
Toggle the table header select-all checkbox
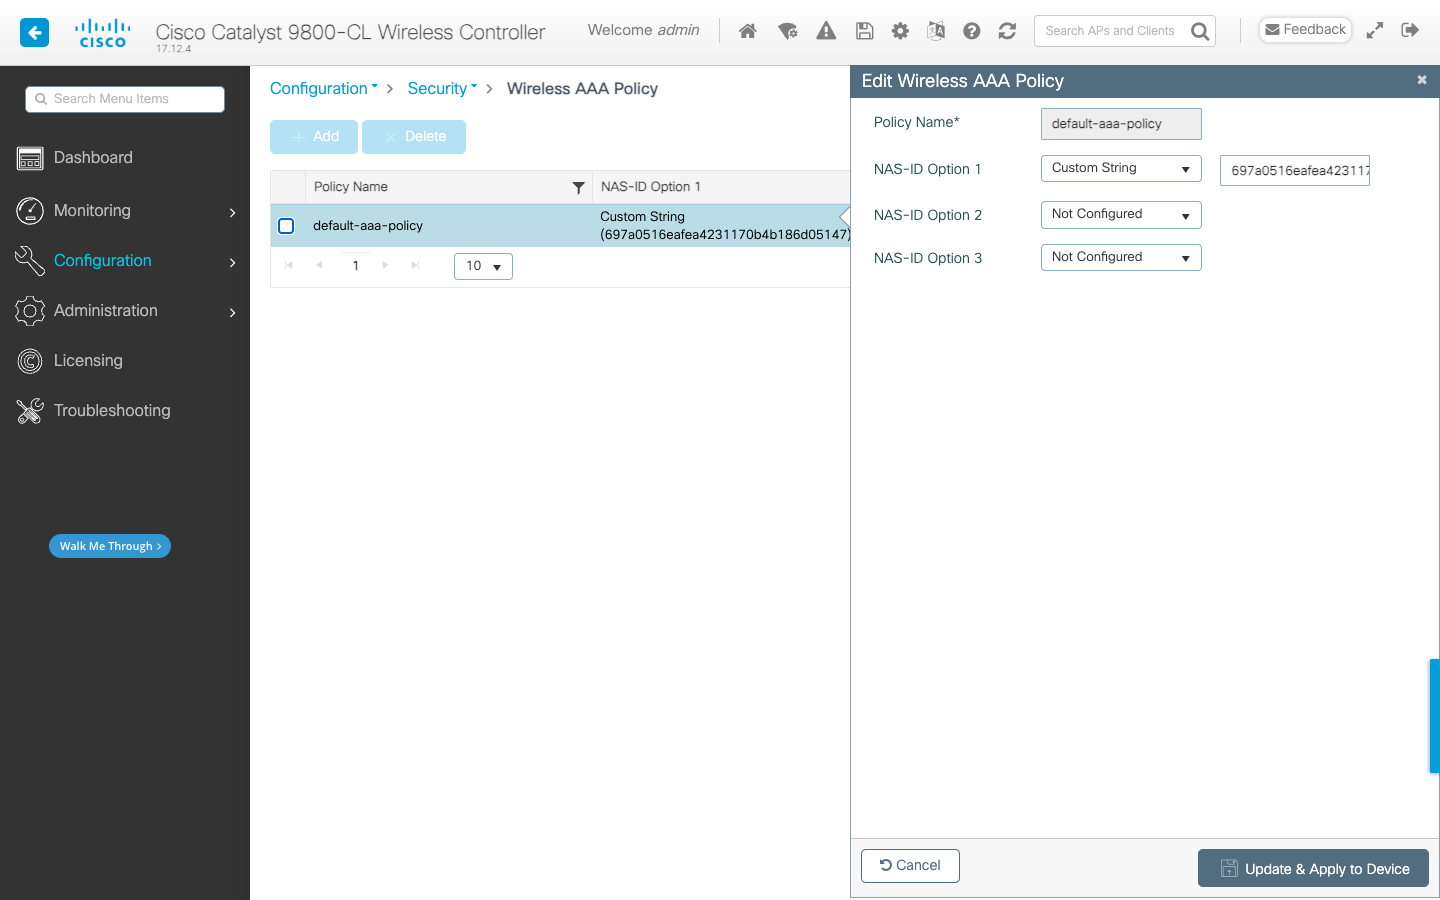pos(286,186)
